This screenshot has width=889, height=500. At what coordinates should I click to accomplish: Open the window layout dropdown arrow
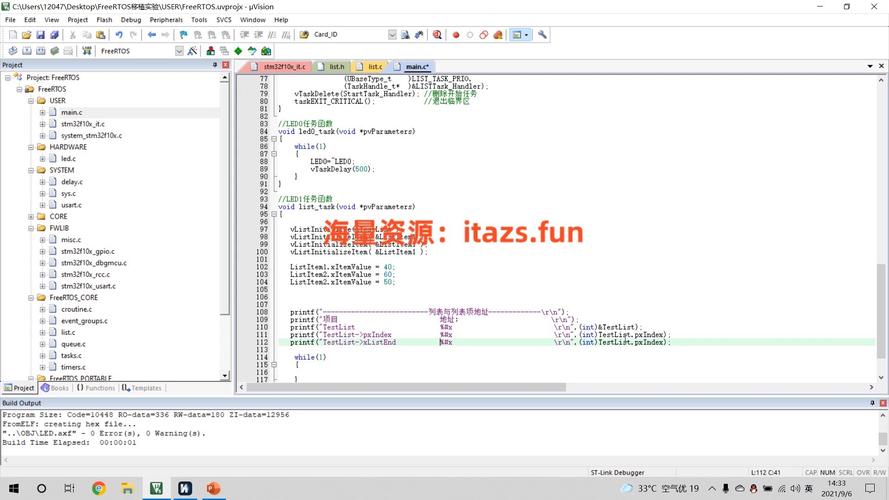point(527,35)
